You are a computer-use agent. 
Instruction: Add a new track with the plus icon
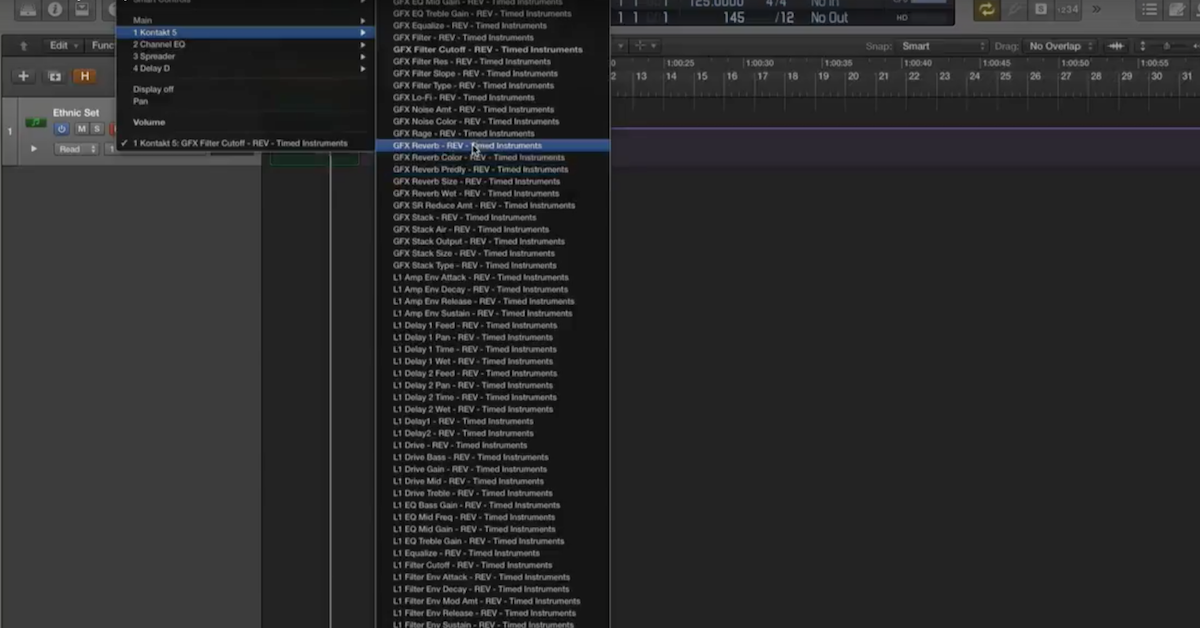[23, 76]
